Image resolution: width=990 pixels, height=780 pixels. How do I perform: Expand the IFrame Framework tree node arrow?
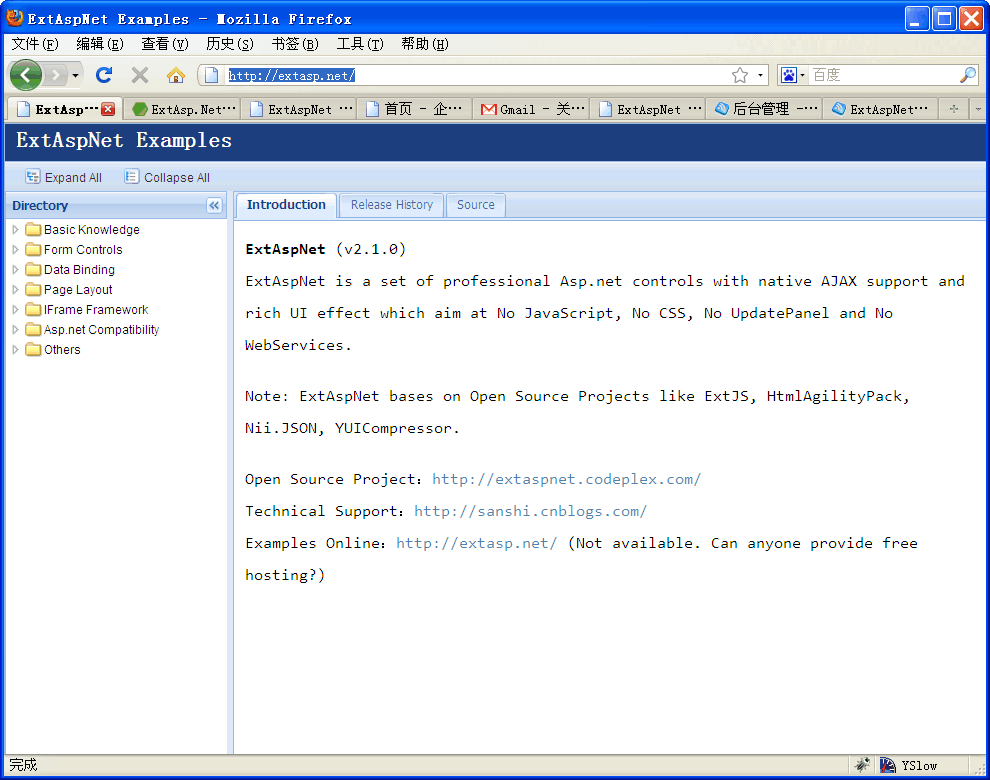click(x=16, y=309)
